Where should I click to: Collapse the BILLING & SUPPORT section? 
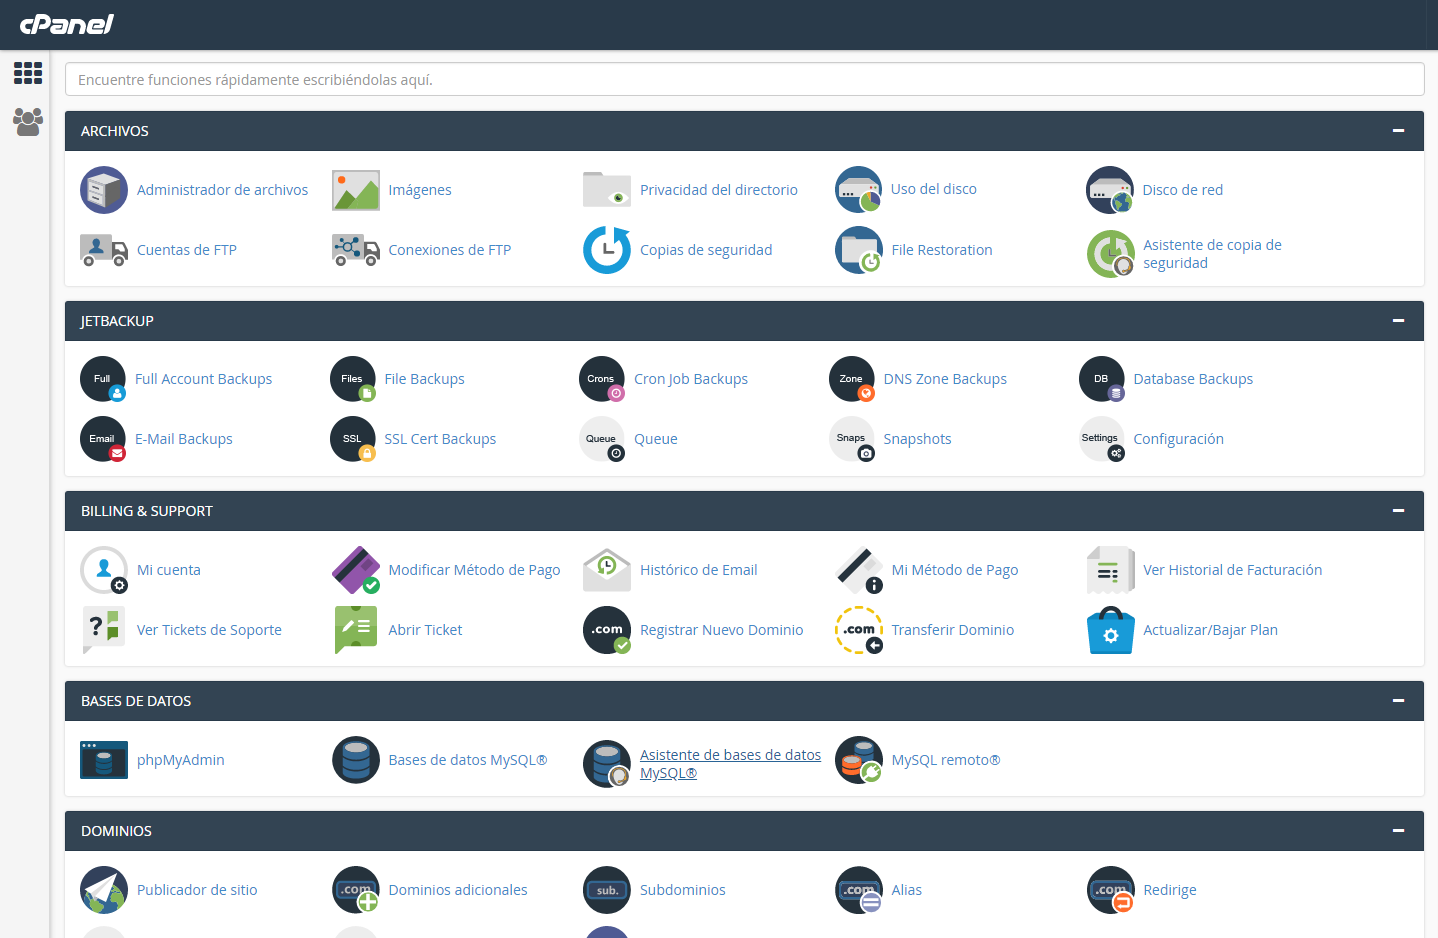pos(1398,511)
